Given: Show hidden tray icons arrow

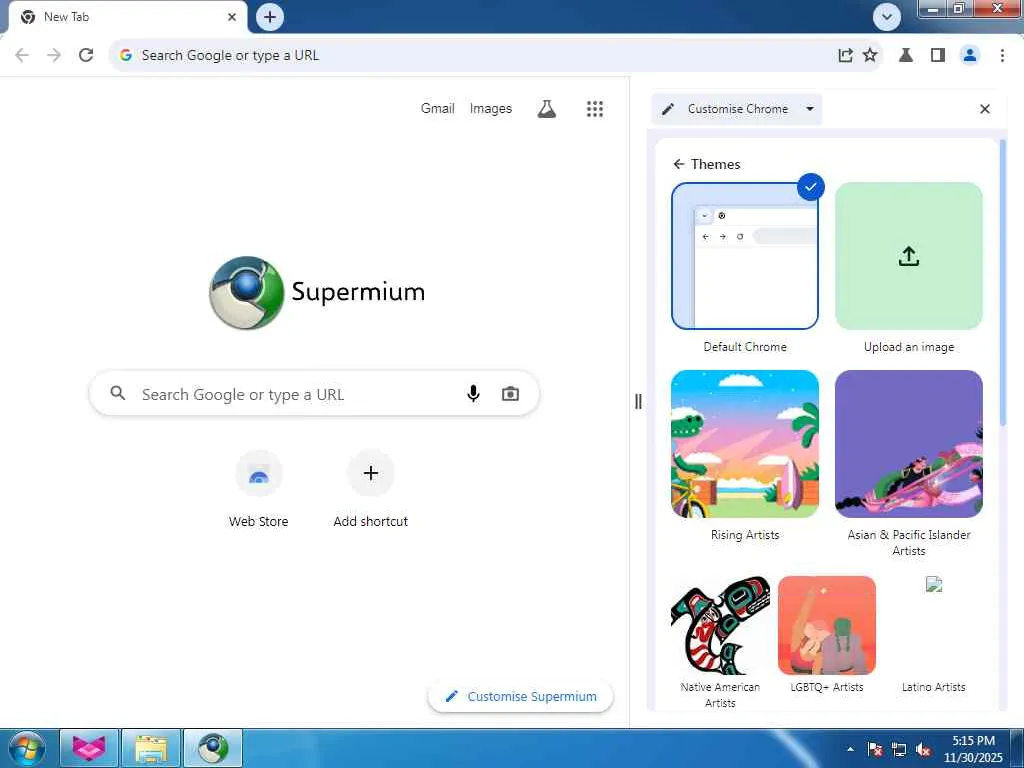Looking at the screenshot, I should coord(850,749).
